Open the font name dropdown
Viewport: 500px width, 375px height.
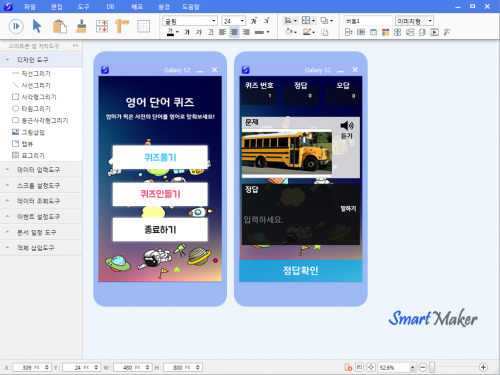click(x=190, y=21)
